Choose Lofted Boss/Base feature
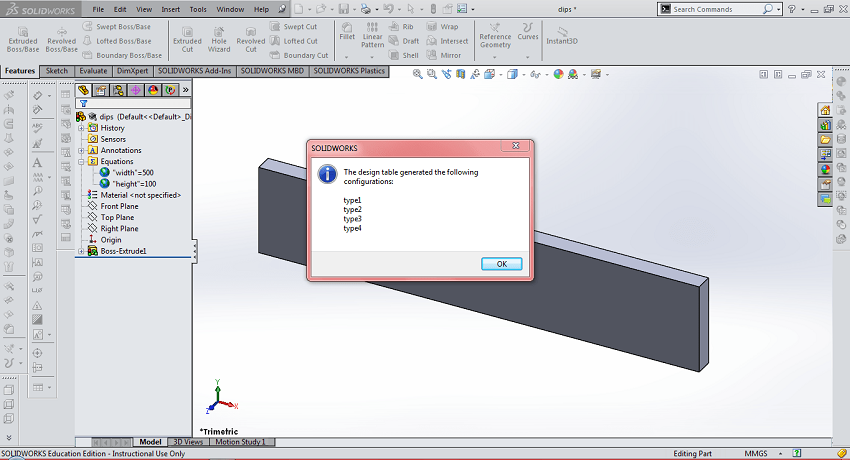 click(x=117, y=41)
